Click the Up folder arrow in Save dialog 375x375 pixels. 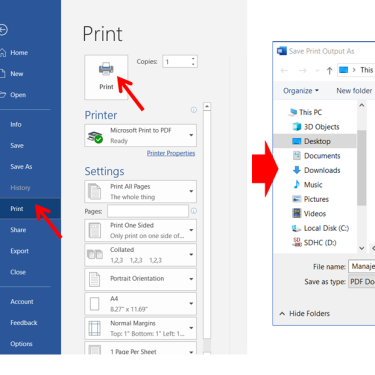coord(329,70)
